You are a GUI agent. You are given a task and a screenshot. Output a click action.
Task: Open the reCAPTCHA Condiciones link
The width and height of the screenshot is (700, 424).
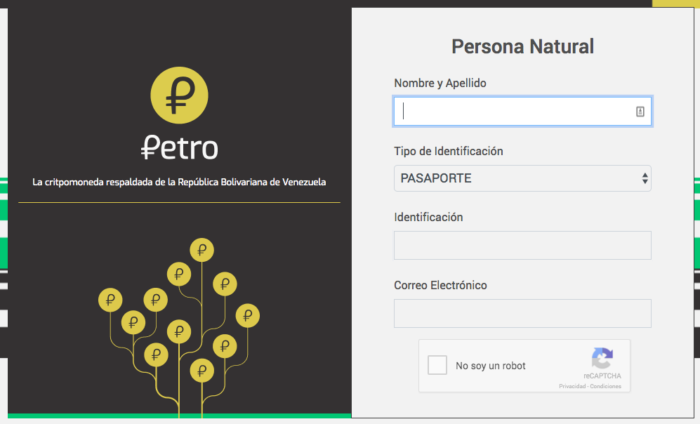coord(605,386)
